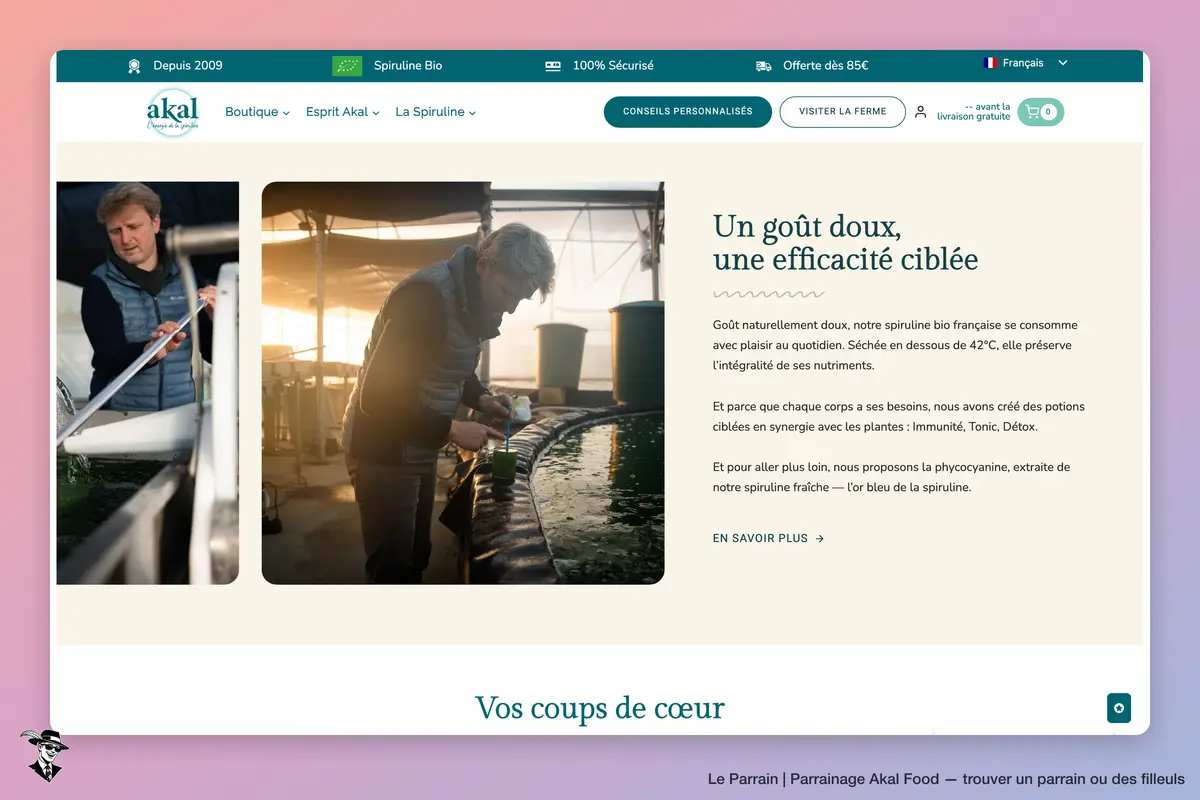The height and width of the screenshot is (800, 1200).
Task: Follow the En savoir plus link
Action: 769,538
